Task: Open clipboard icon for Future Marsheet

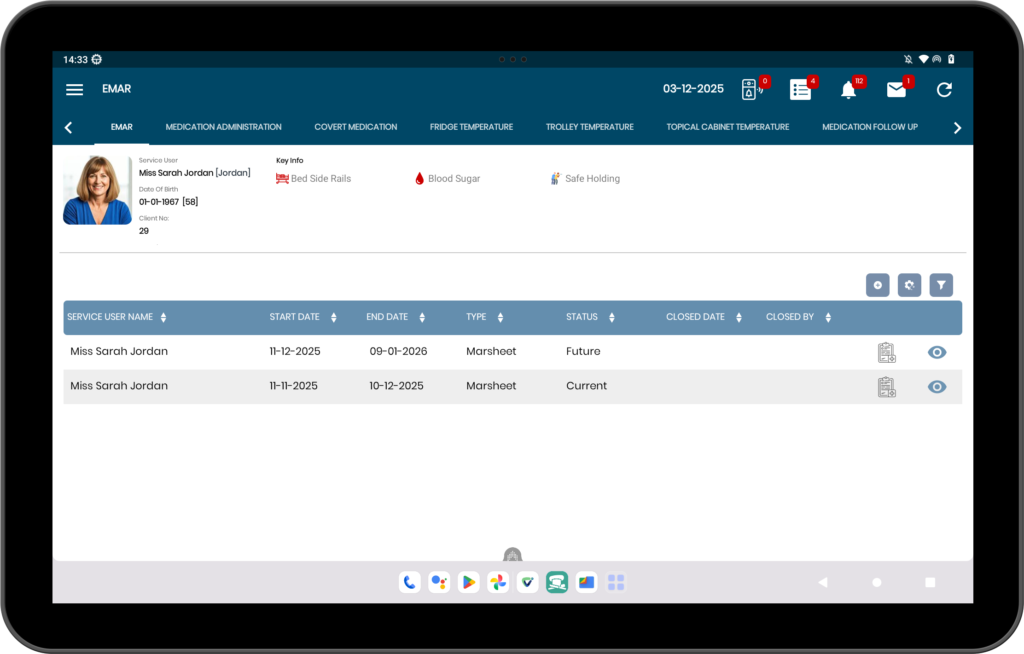Action: pos(886,352)
